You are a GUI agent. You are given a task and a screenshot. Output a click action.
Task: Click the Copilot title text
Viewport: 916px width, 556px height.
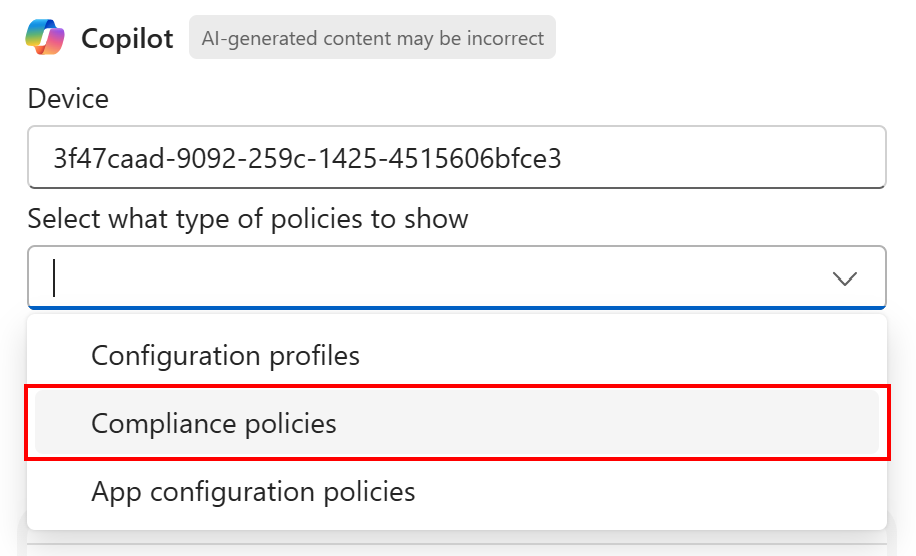(x=127, y=39)
